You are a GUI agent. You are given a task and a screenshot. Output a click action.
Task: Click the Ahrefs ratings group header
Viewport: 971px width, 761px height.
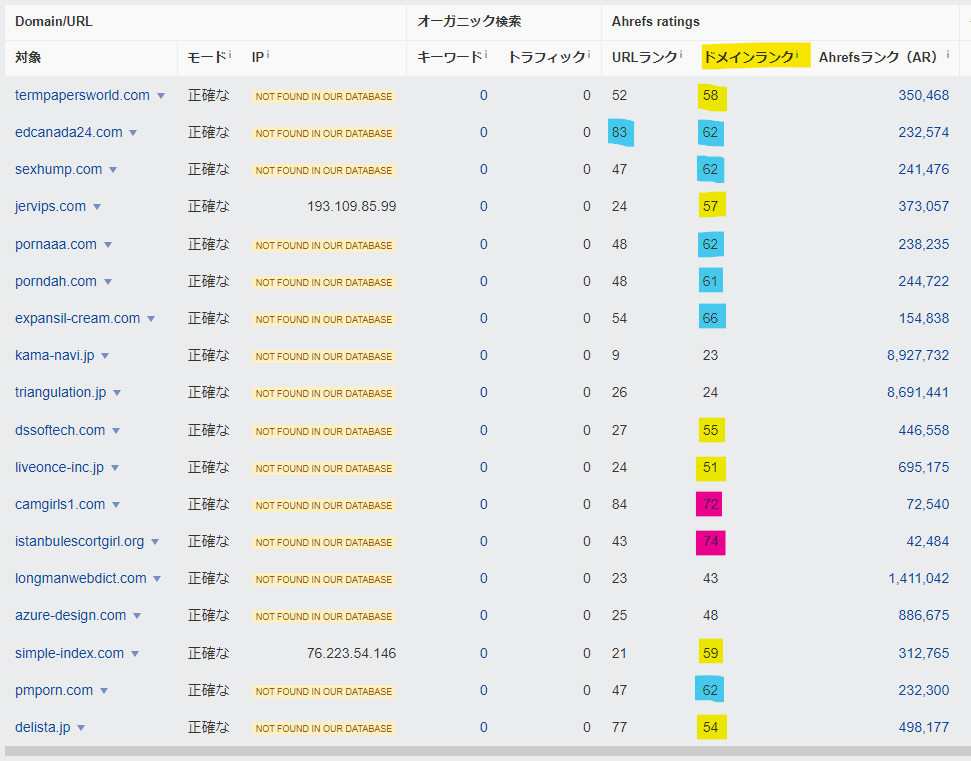tap(656, 22)
